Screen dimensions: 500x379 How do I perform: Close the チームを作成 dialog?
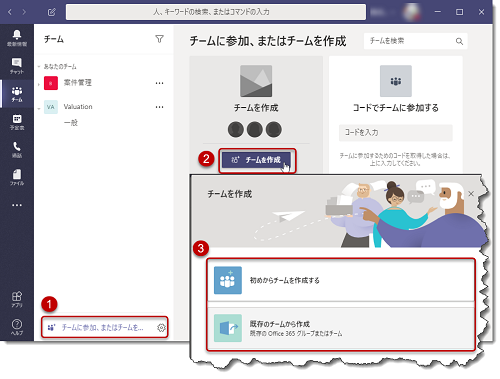(471, 194)
